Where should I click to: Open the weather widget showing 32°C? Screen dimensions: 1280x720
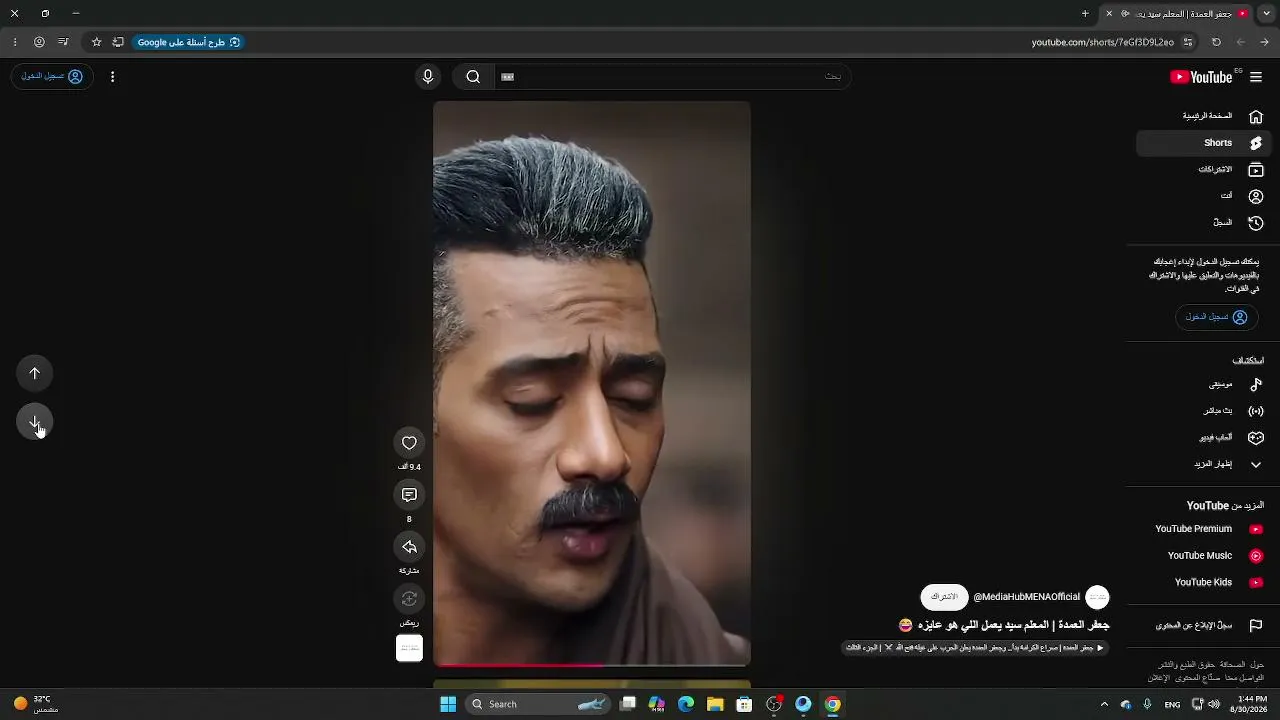(36, 704)
